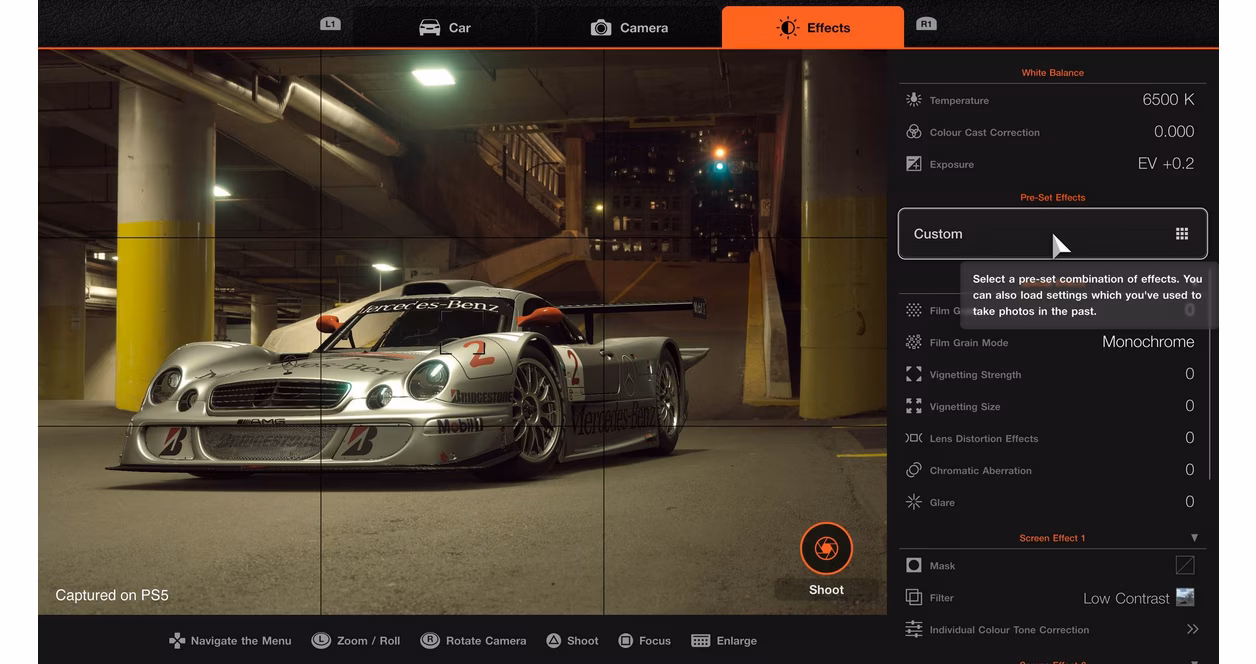The image size is (1256, 664).
Task: Click the Lens Distortion Effects icon
Action: pos(913,438)
